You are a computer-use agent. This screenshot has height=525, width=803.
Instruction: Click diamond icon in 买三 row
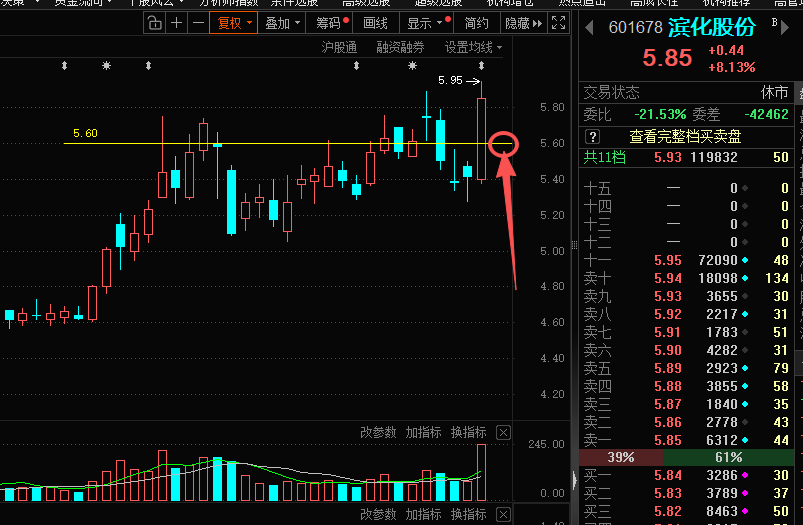pos(745,511)
